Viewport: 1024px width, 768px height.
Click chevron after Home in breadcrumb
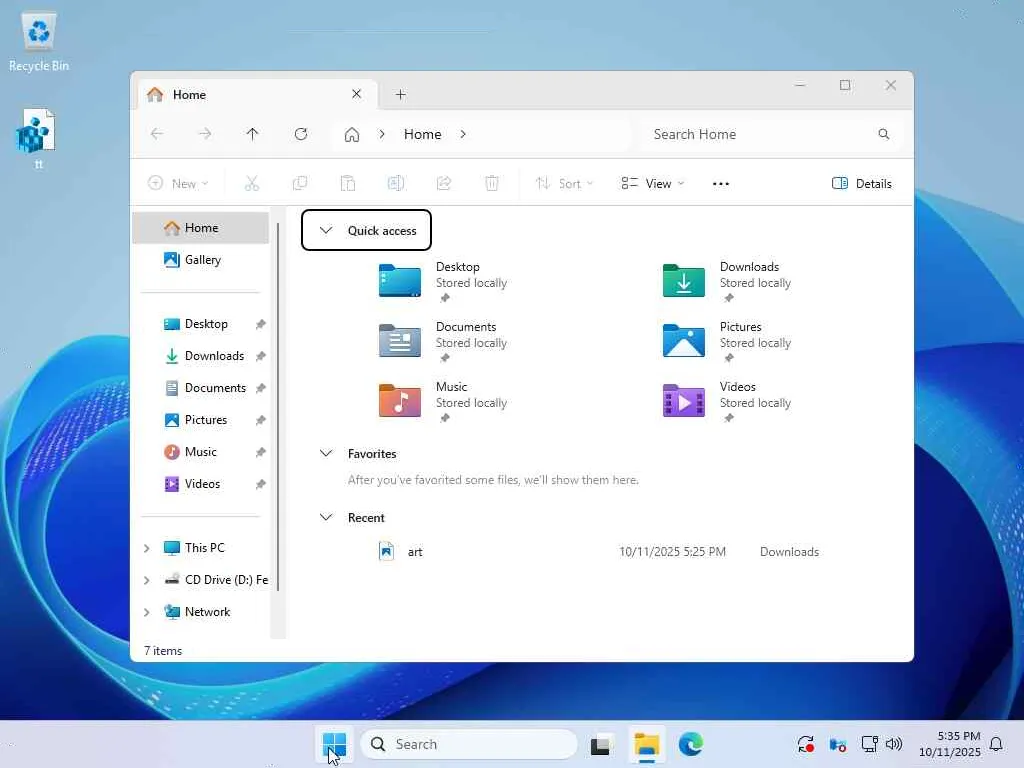point(463,134)
